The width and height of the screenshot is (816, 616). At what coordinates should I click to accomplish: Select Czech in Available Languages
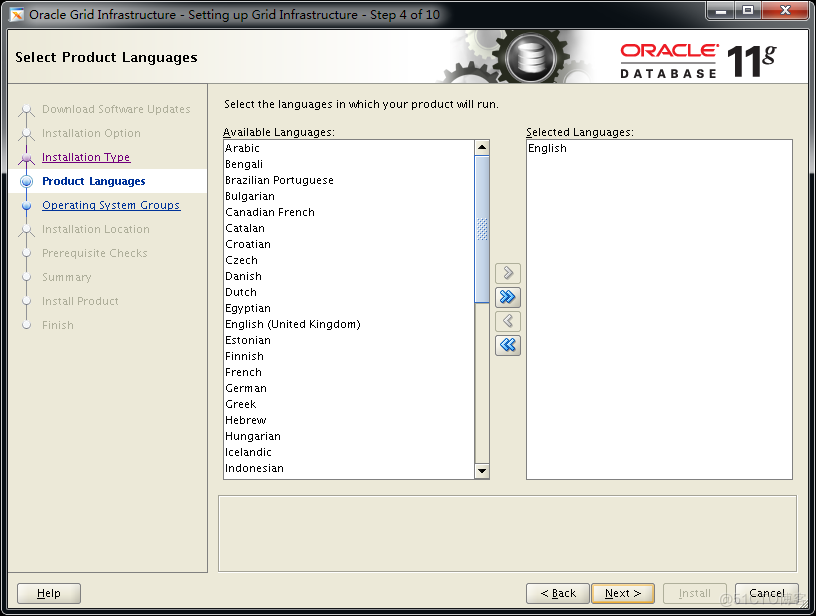point(349,260)
